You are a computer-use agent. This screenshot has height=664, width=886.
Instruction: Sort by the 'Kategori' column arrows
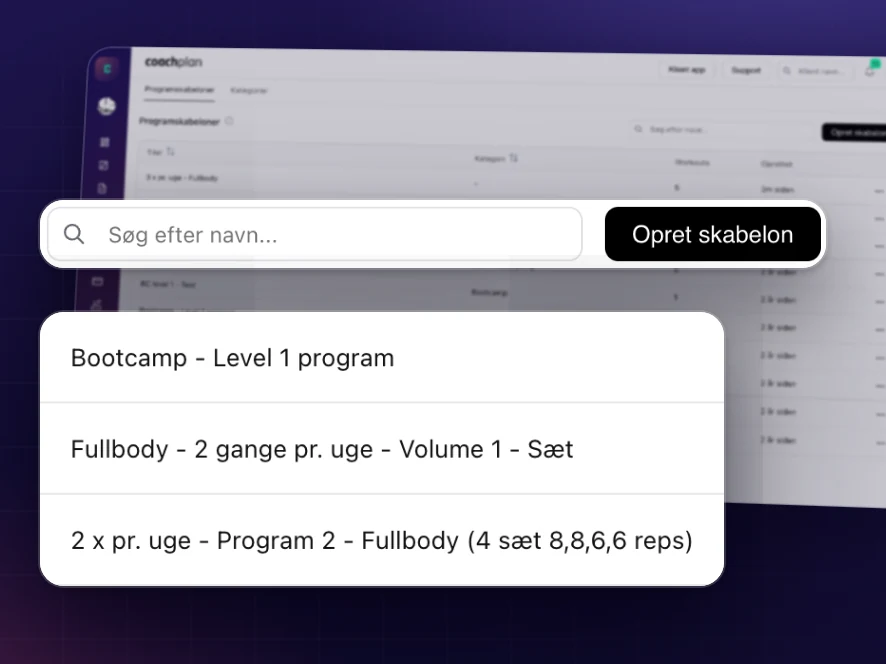pyautogui.click(x=513, y=158)
